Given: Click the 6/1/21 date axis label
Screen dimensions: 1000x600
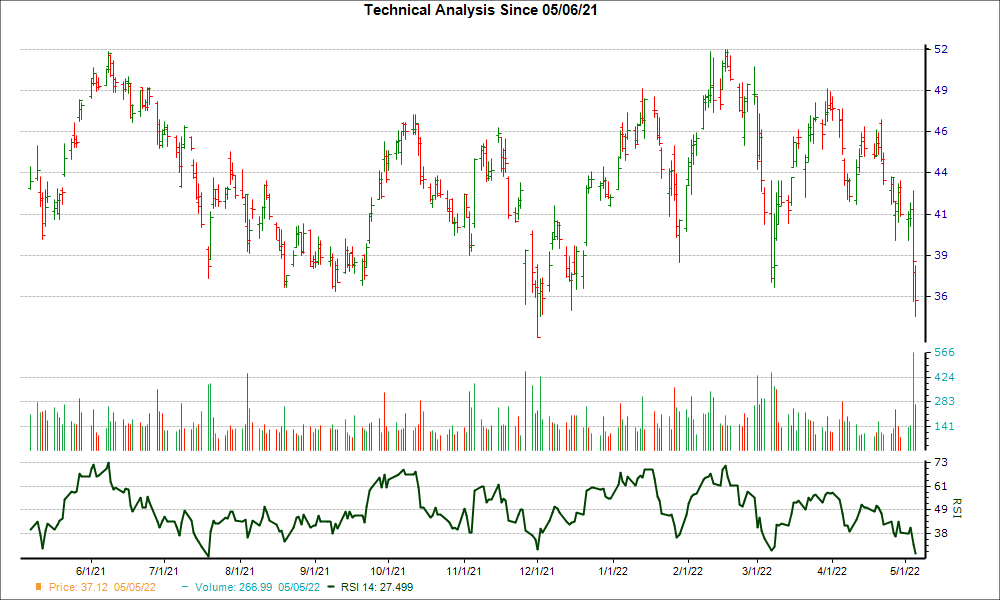Looking at the screenshot, I should pos(92,571).
